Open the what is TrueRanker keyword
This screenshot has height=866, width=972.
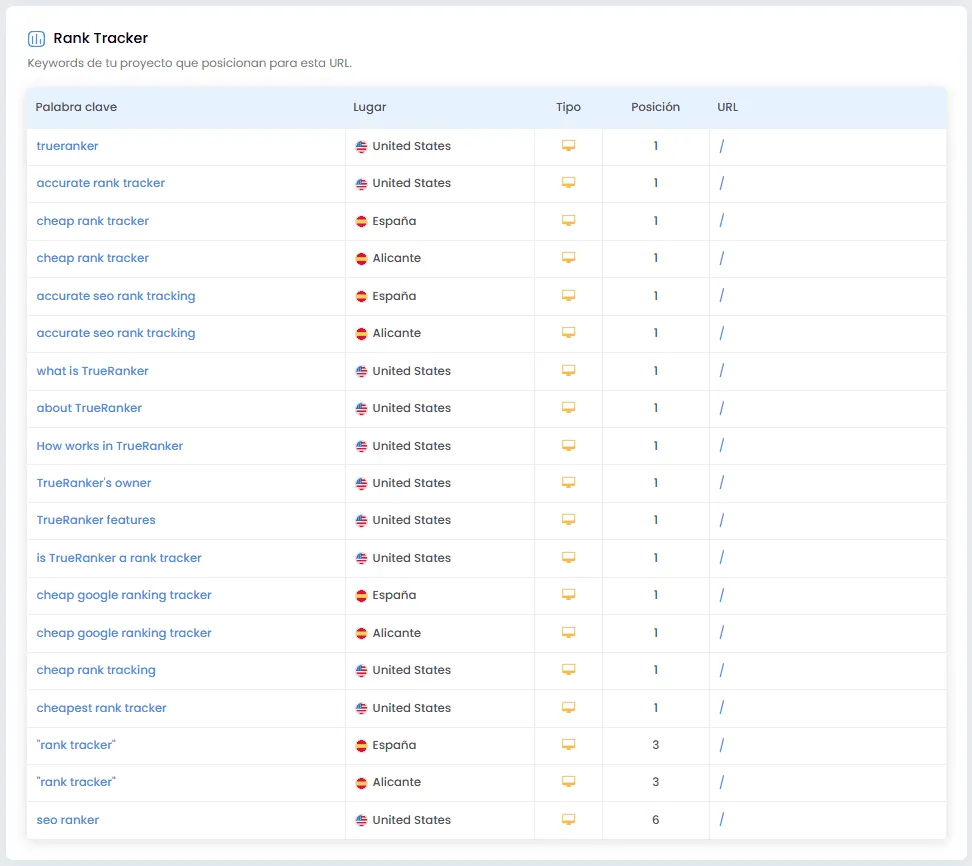click(x=92, y=371)
